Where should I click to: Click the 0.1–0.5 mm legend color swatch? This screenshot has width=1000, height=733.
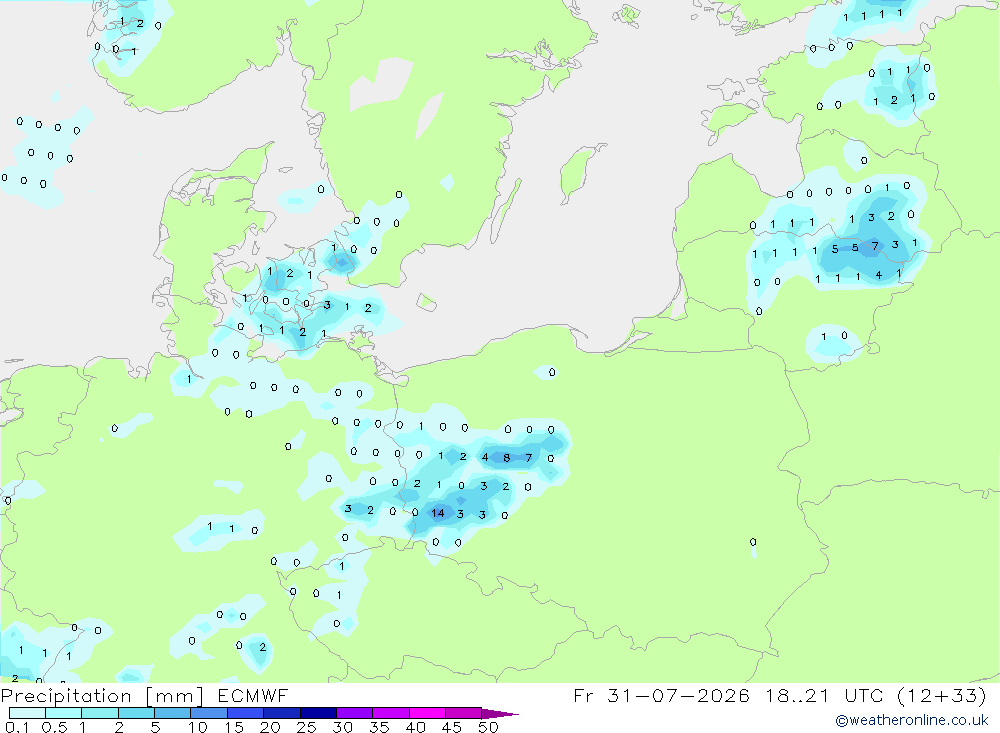(x=27, y=713)
